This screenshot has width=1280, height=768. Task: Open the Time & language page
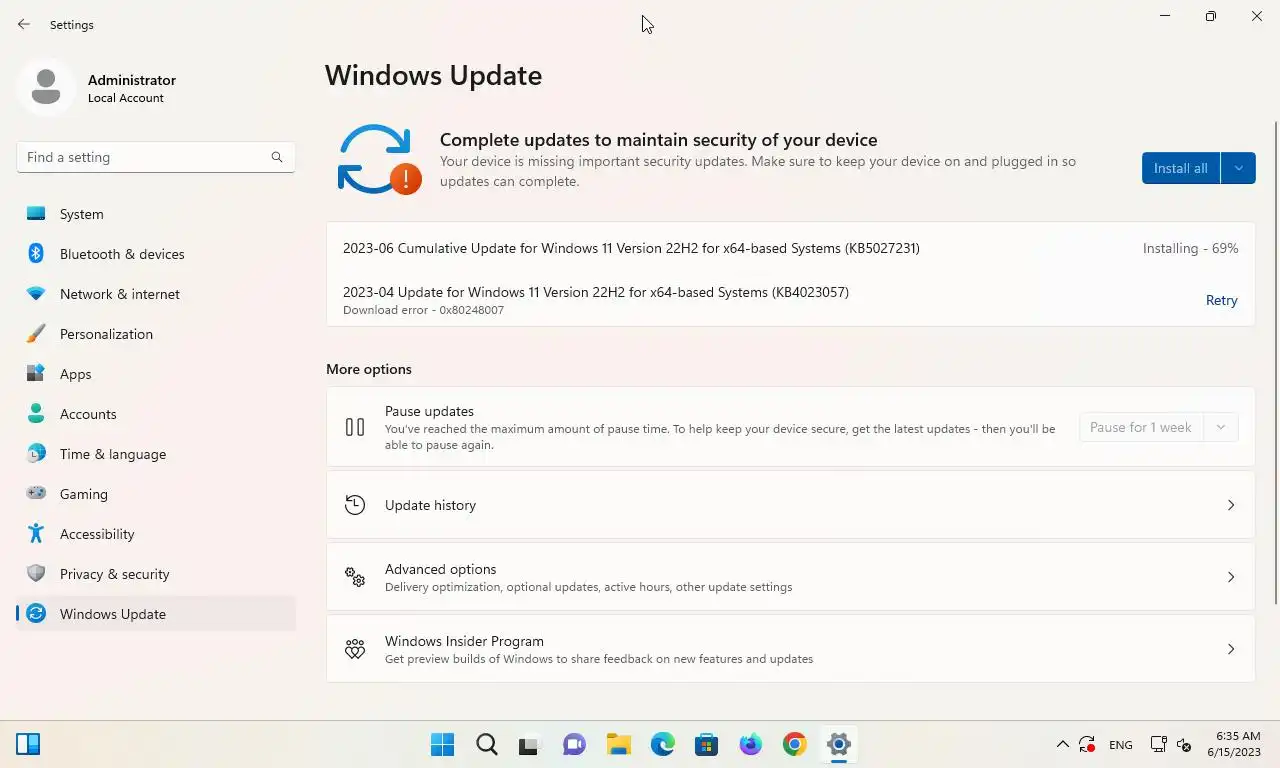[x=156, y=454]
